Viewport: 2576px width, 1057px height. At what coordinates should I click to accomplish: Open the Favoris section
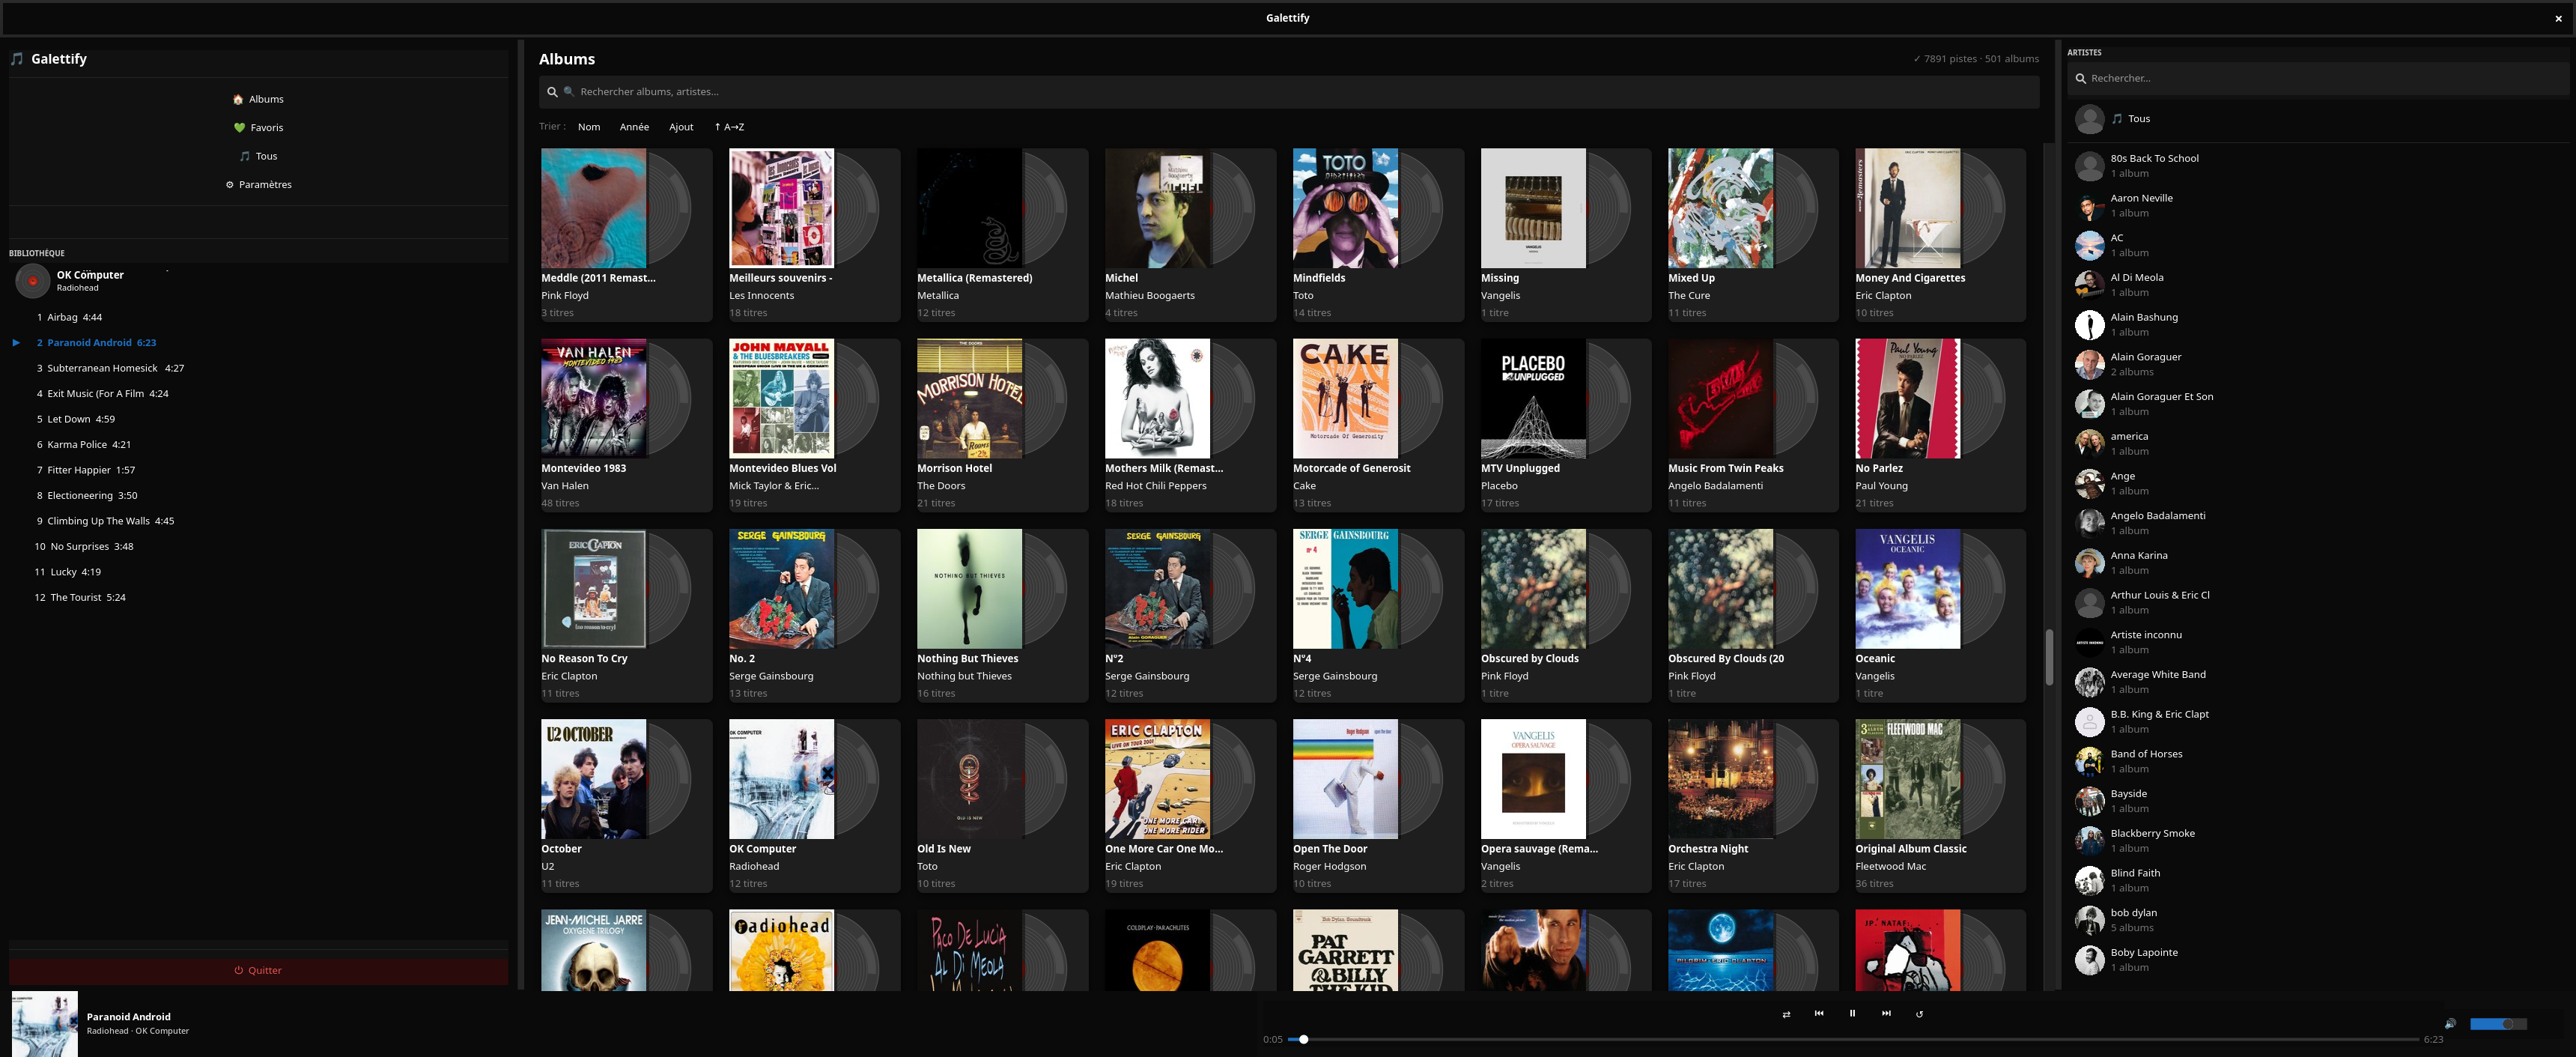coord(258,128)
